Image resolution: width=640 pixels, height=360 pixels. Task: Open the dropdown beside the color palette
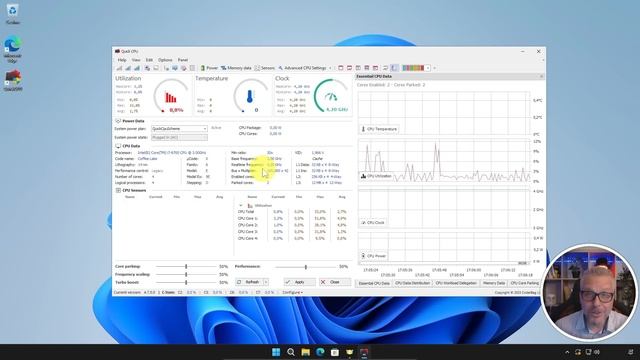(428, 68)
